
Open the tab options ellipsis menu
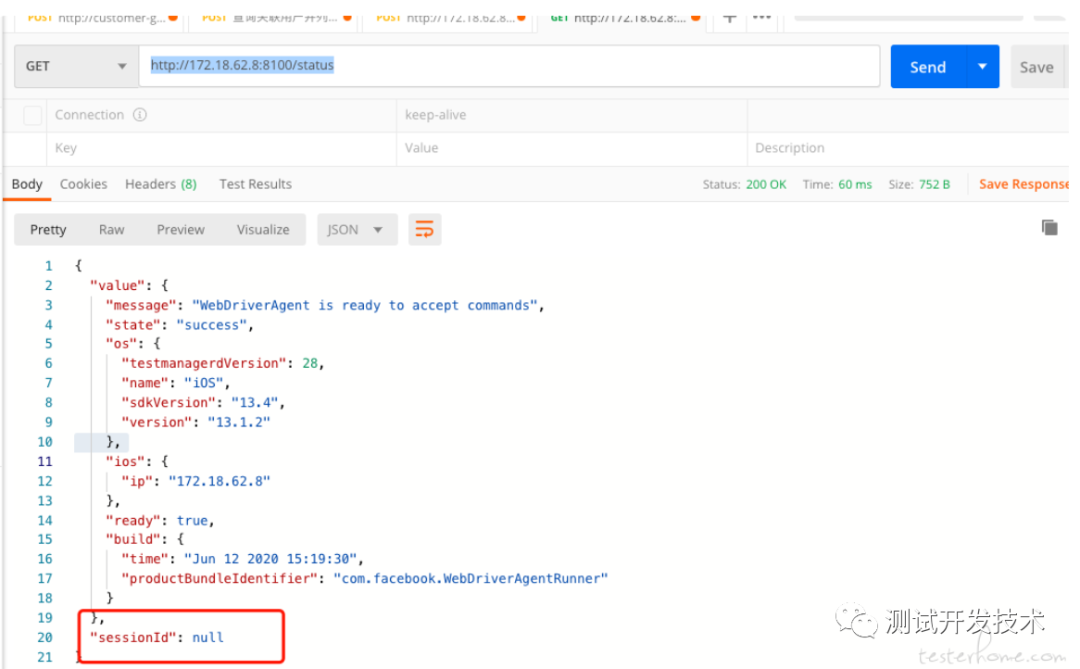(x=762, y=17)
